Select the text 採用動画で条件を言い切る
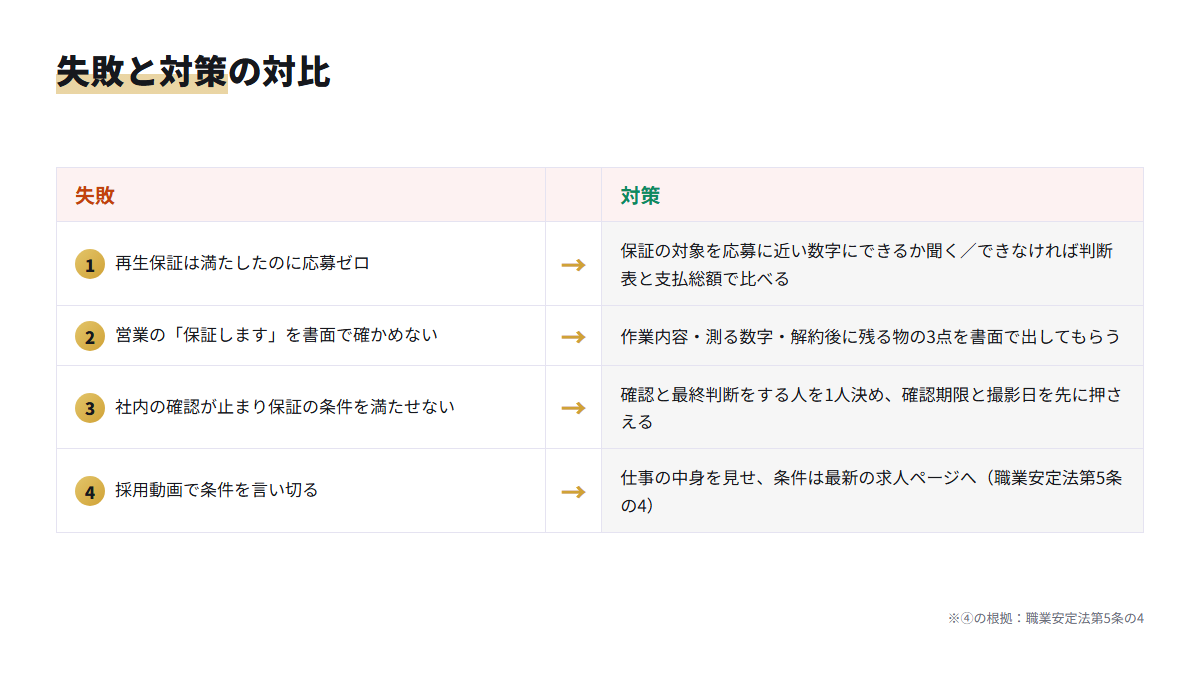The height and width of the screenshot is (675, 1200). coord(217,491)
